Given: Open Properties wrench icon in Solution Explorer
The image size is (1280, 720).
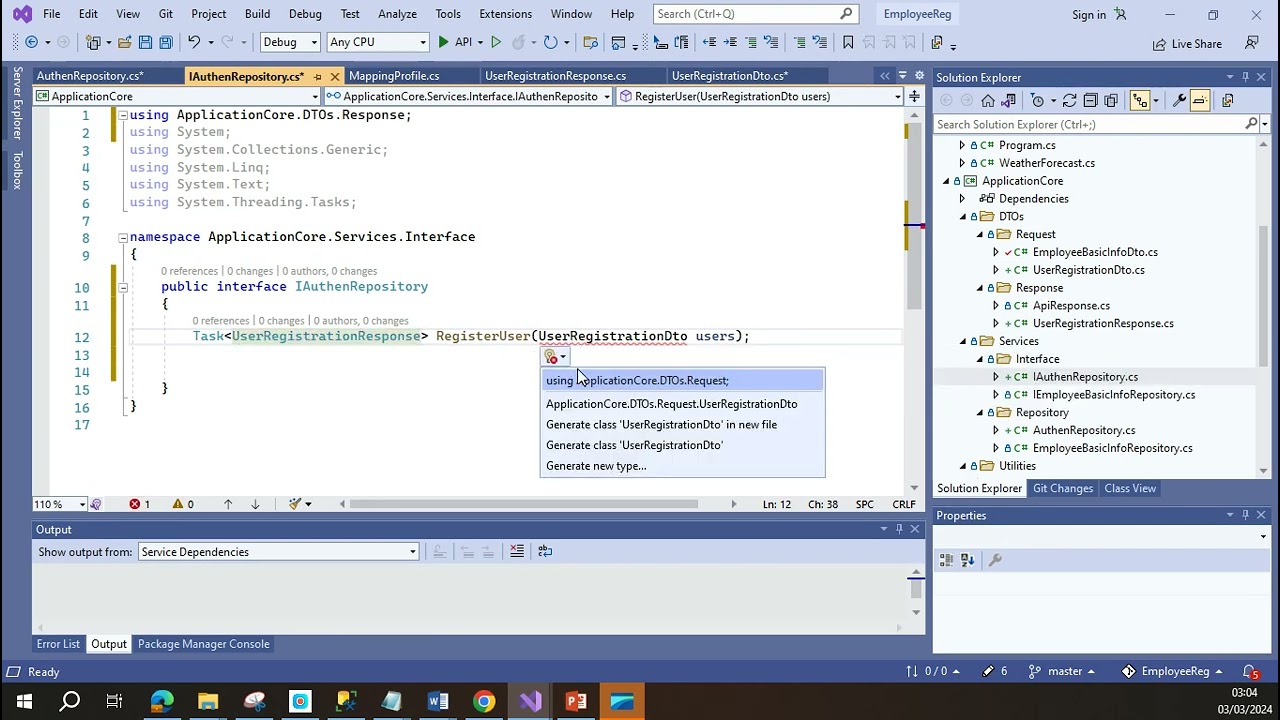Looking at the screenshot, I should [x=1180, y=101].
